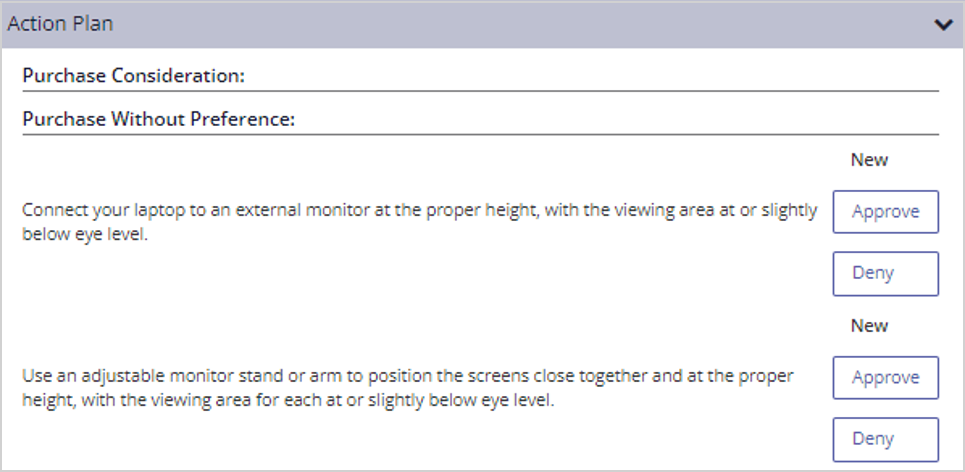Click the 'Use an adjustable monitor stand' text
Image resolution: width=965 pixels, height=472 pixels.
pos(408,388)
